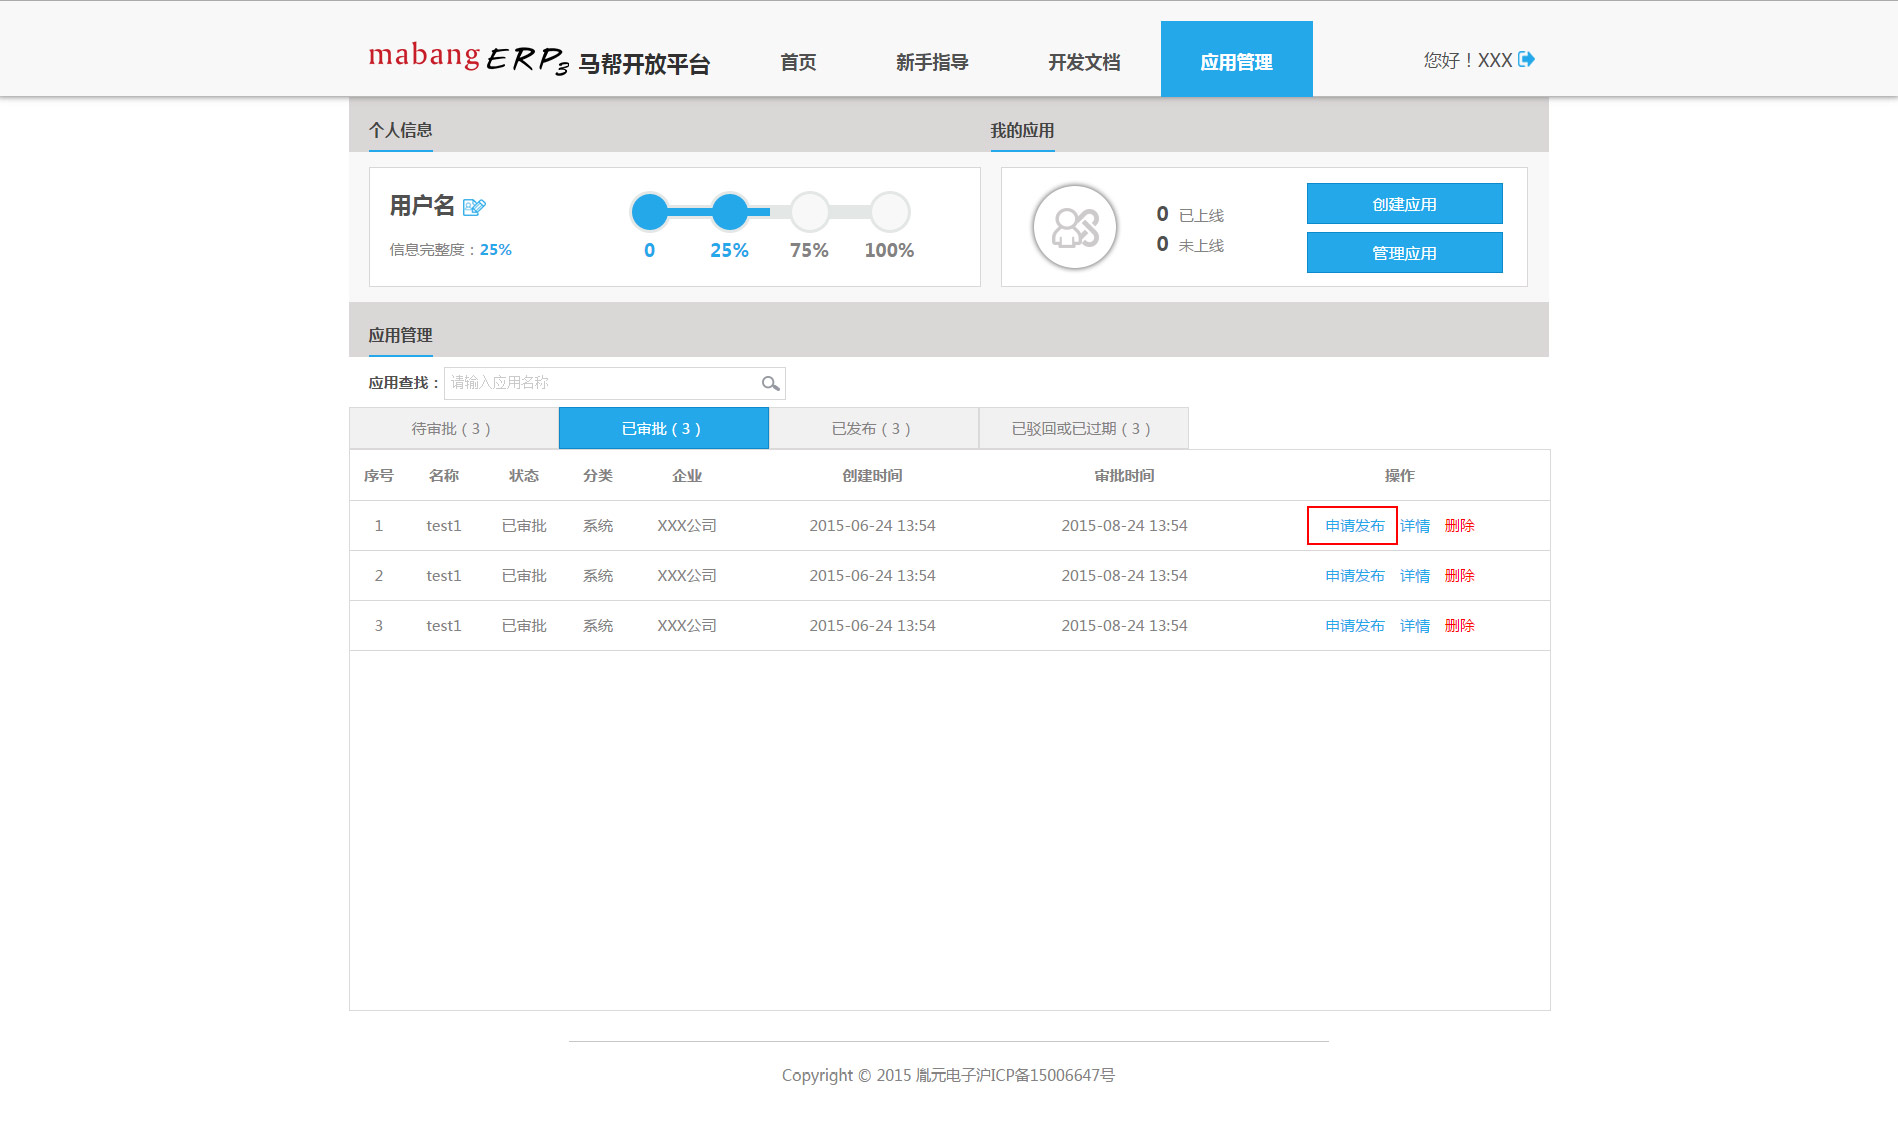This screenshot has height=1141, width=1898.
Task: Click the logout icon beside greeting
Action: pyautogui.click(x=1526, y=60)
